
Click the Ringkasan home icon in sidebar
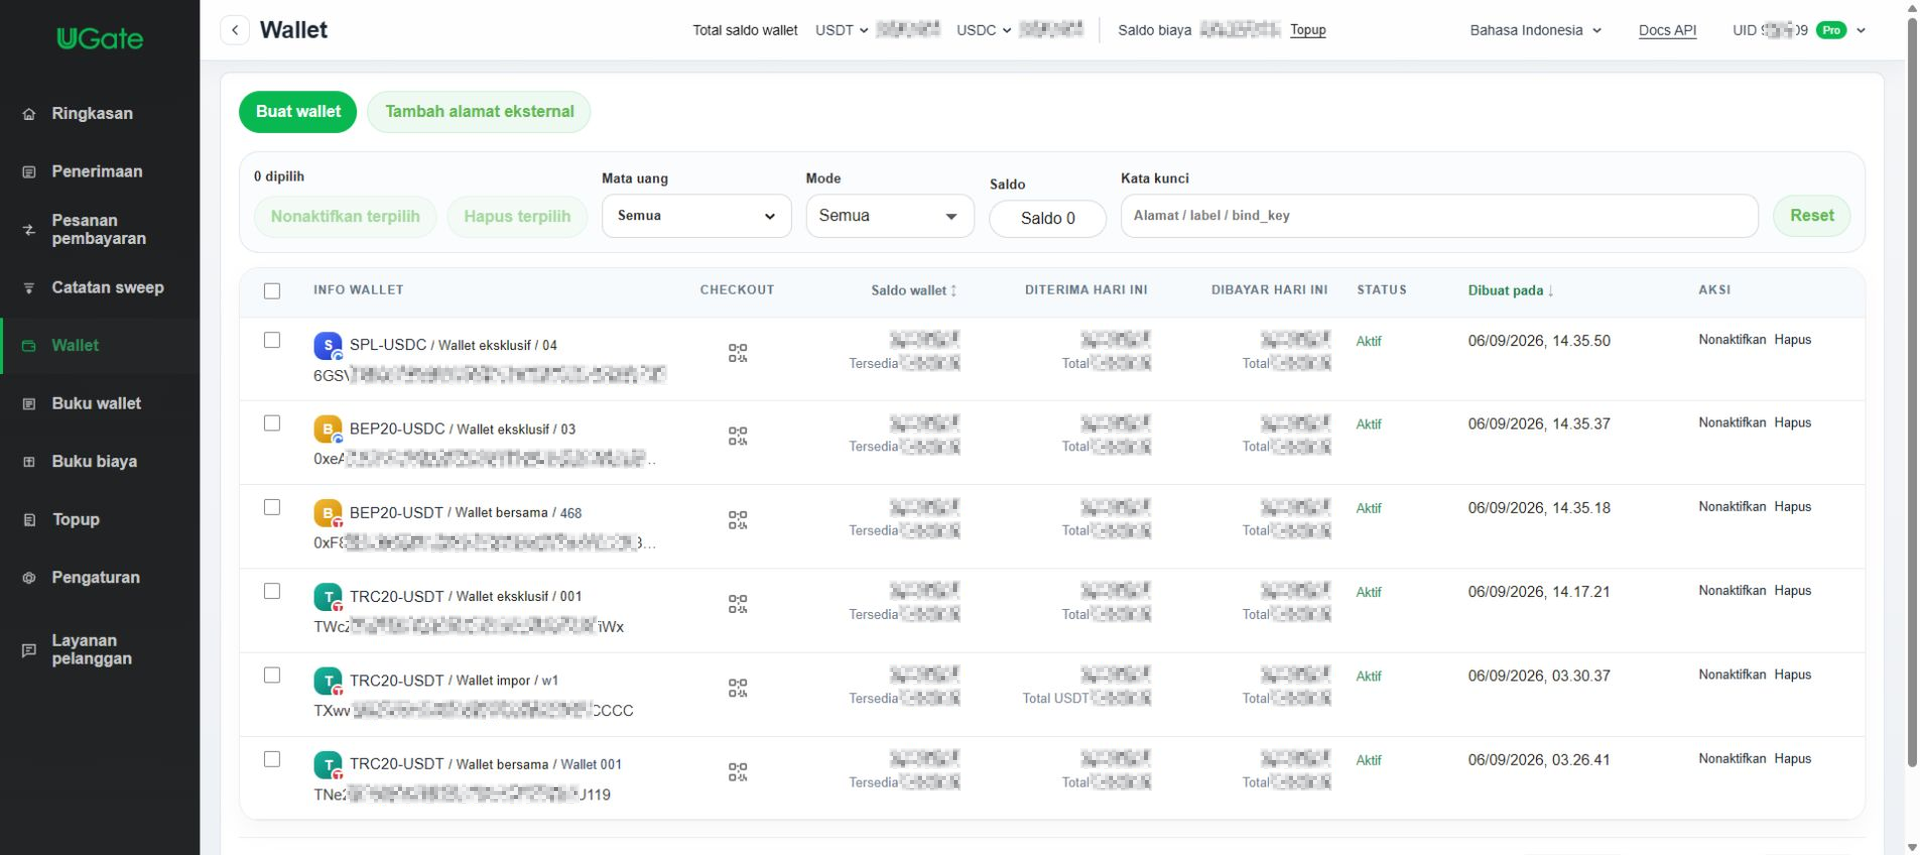coord(29,114)
